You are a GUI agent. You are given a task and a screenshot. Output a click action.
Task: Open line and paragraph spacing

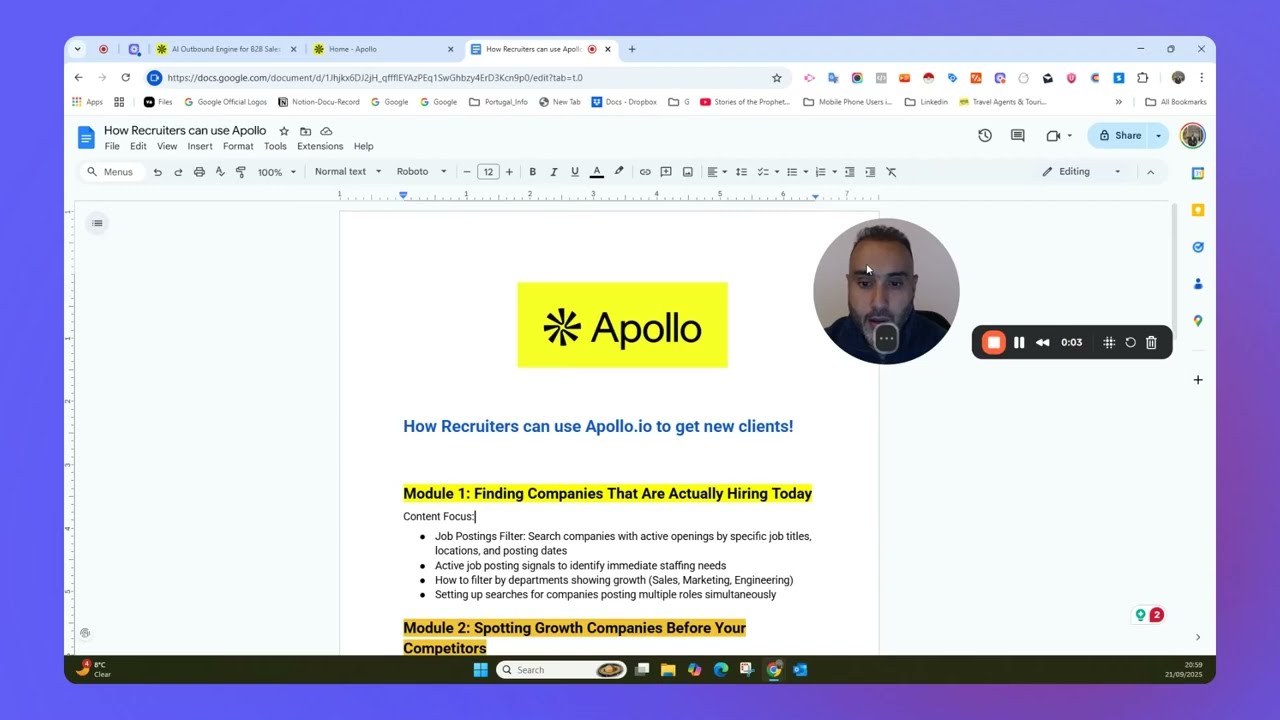741,172
